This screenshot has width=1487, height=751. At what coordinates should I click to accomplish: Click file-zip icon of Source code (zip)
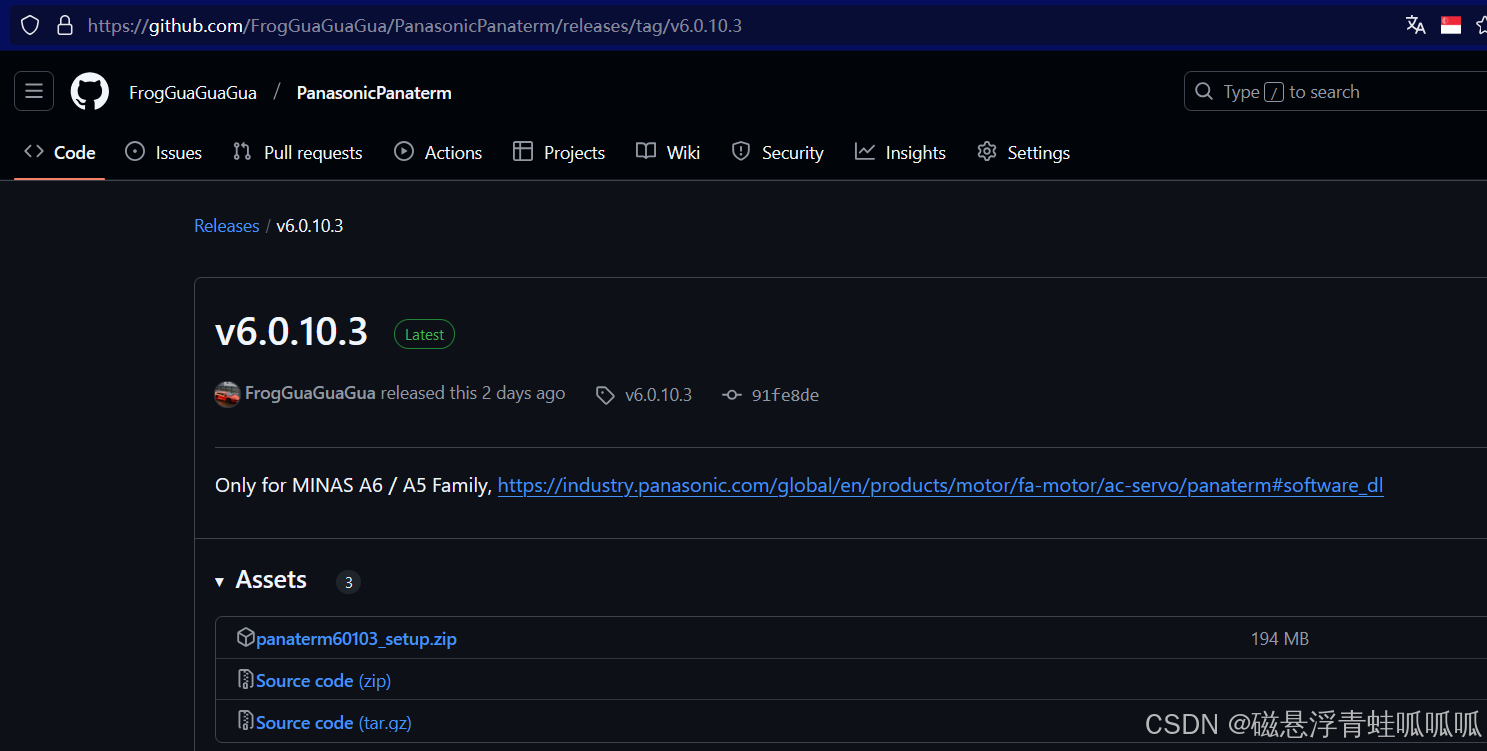(x=245, y=679)
